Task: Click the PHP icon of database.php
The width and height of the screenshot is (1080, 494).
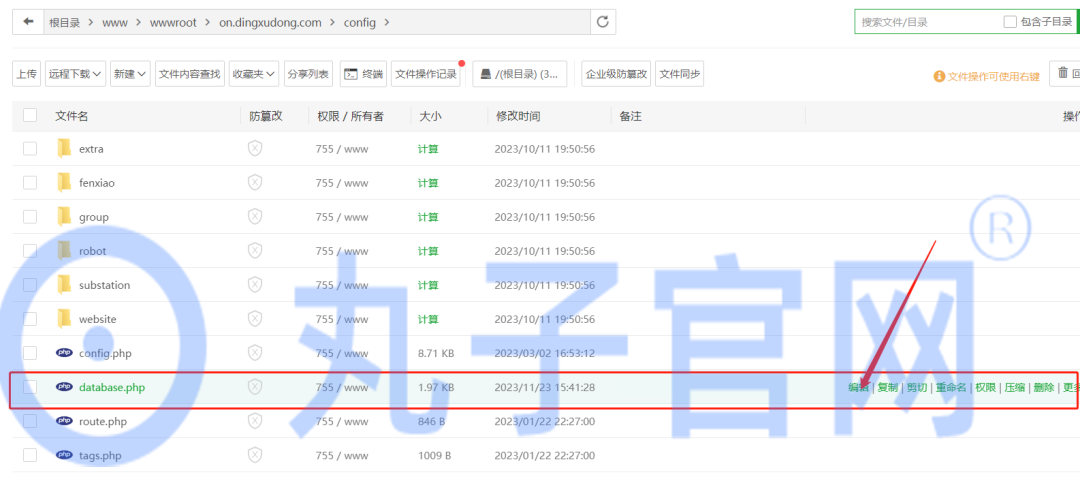Action: 64,387
